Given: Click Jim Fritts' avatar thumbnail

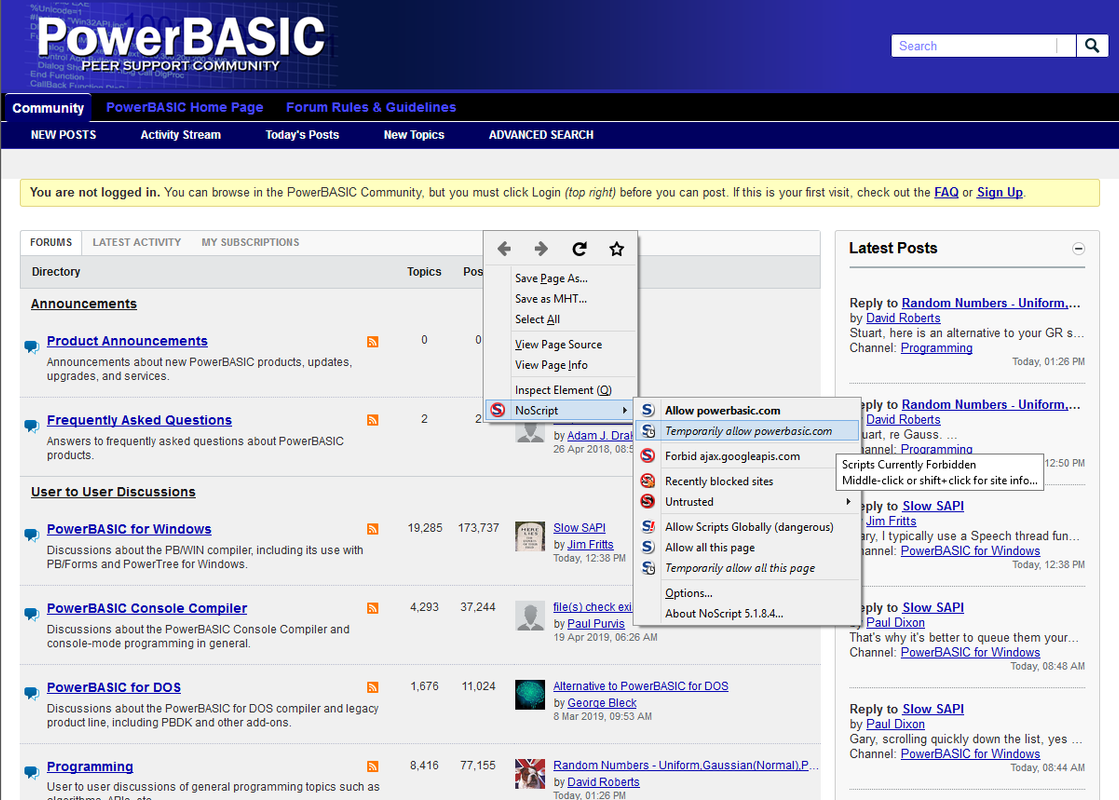Looking at the screenshot, I should tap(530, 536).
